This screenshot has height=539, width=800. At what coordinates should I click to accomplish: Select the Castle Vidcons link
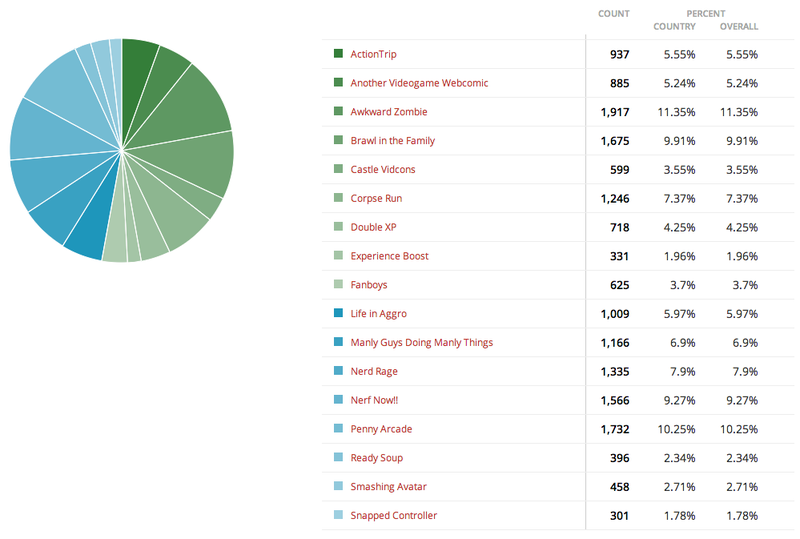coord(383,169)
